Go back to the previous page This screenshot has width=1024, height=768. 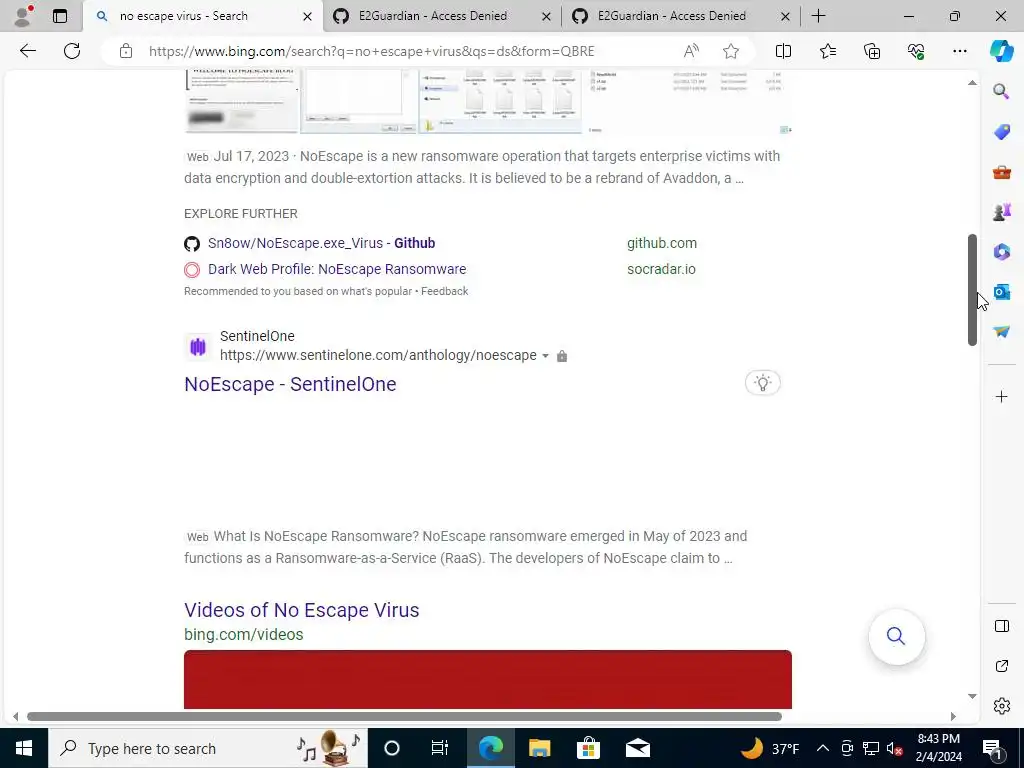point(27,51)
